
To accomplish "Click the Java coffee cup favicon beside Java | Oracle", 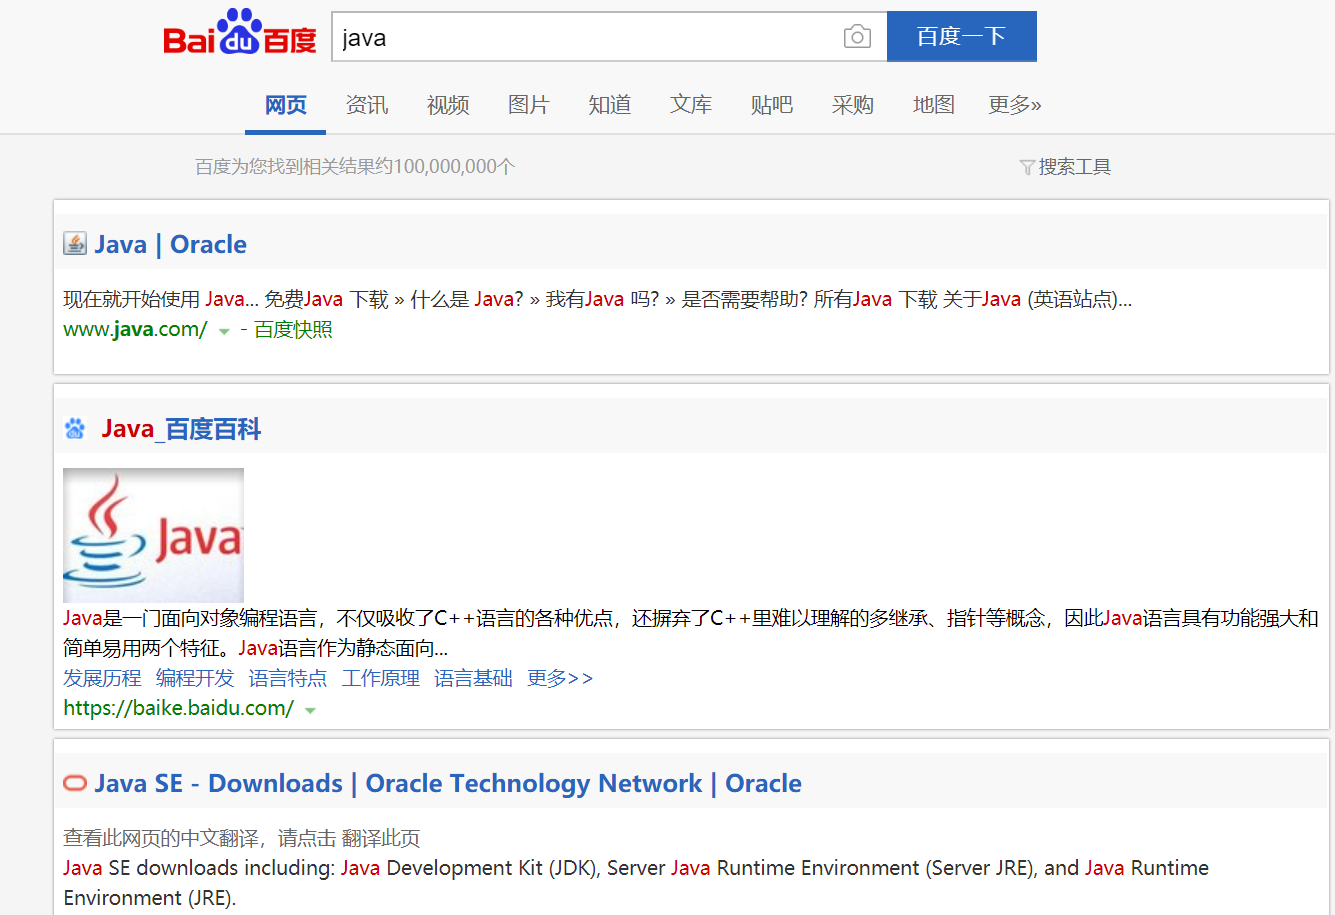I will (75, 244).
